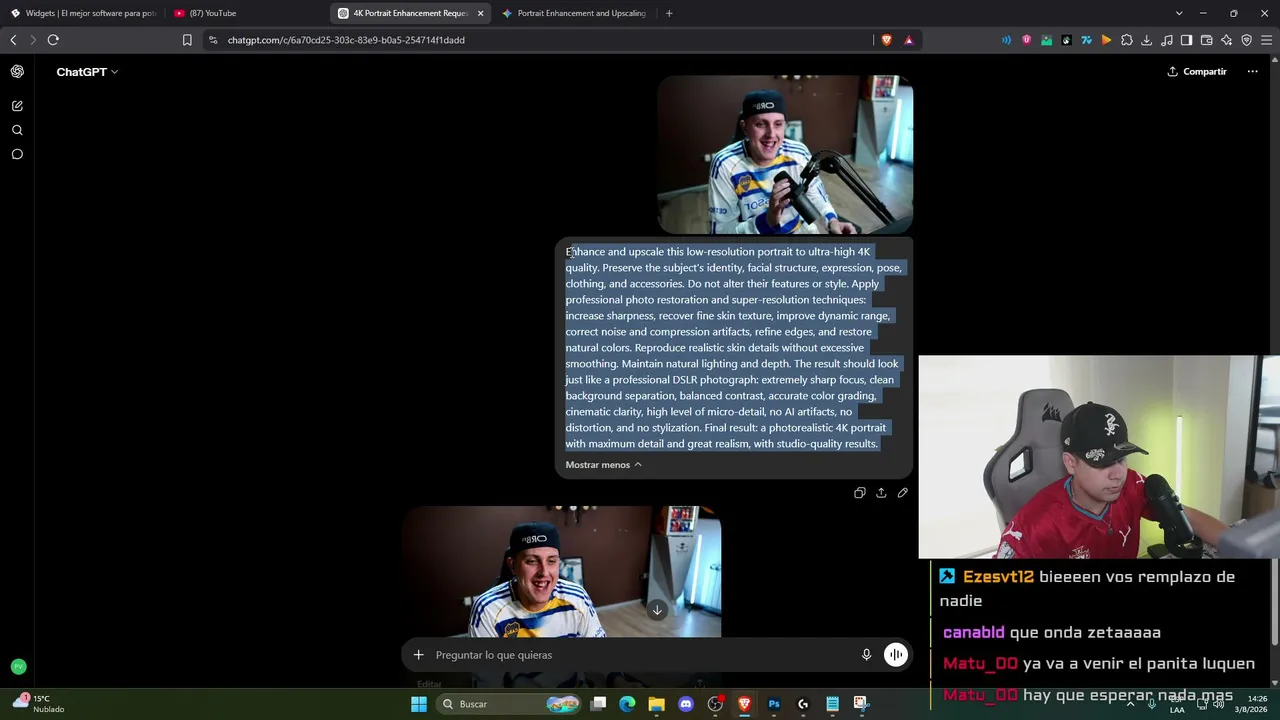
Task: Open the tab search chevron in title bar
Action: tap(1179, 13)
